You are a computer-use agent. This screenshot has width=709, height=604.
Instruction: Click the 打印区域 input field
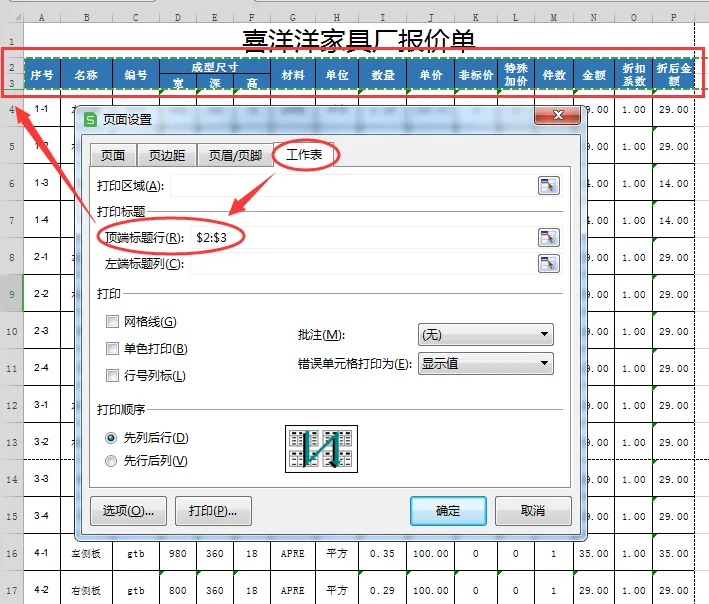[354, 185]
